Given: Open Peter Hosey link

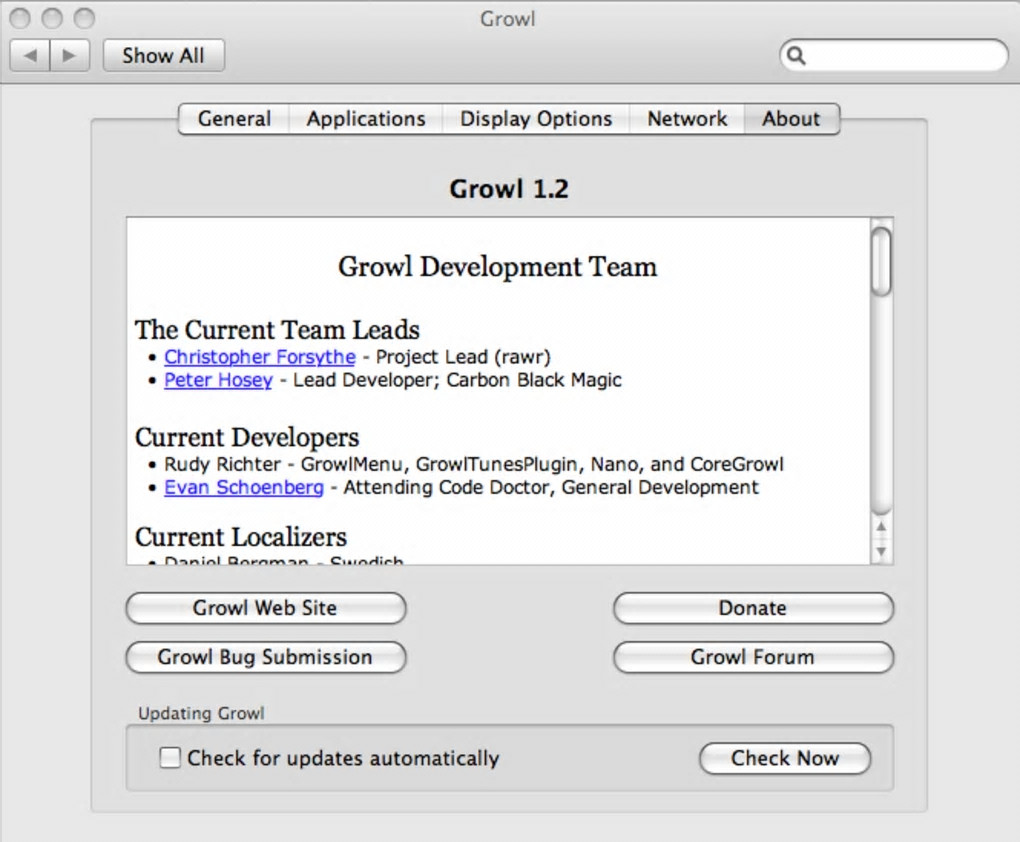Looking at the screenshot, I should click(x=218, y=380).
